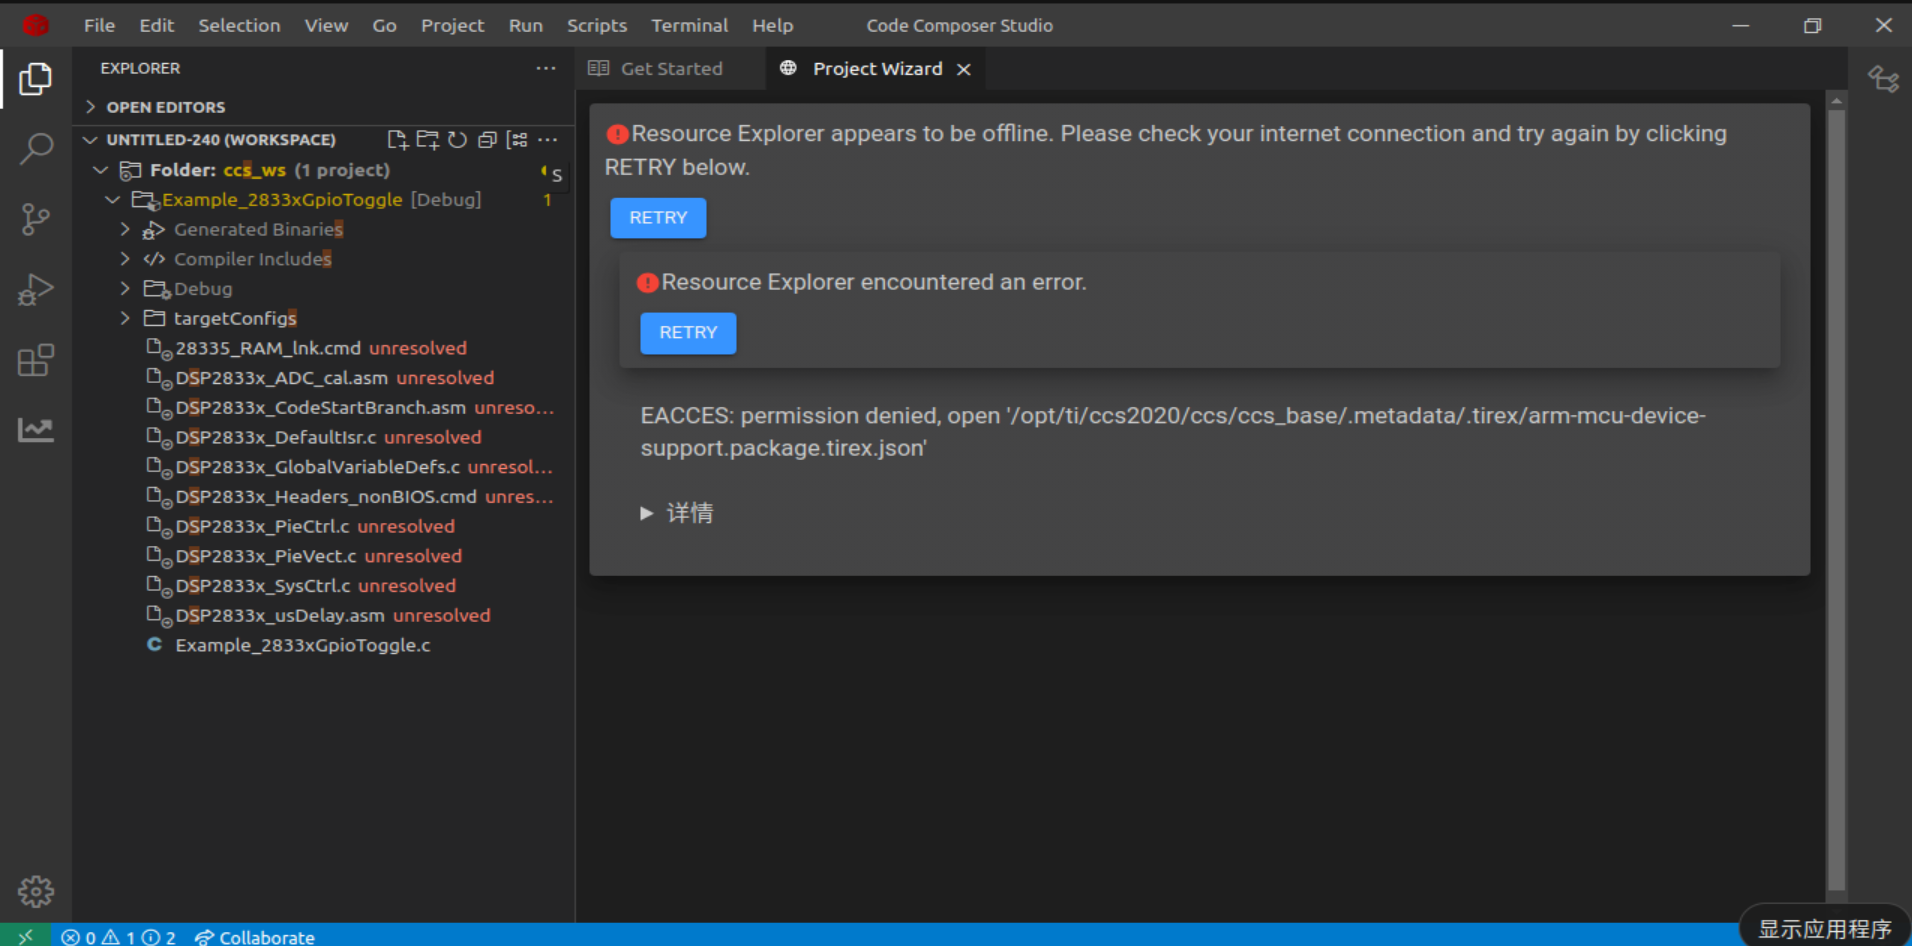
Task: Open the Go menu
Action: pos(384,25)
